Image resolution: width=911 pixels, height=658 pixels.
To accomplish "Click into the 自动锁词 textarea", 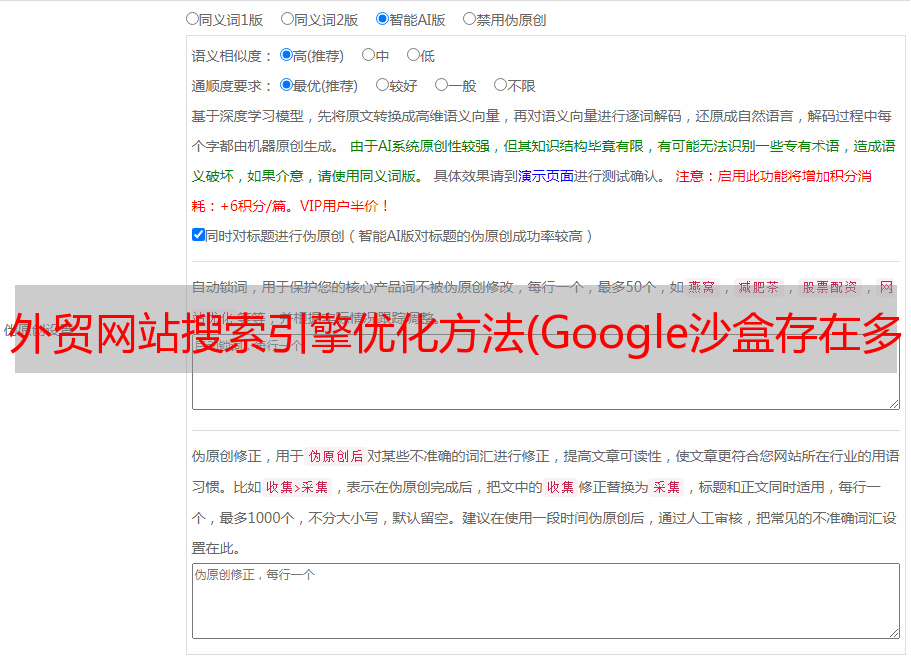I will tap(546, 372).
